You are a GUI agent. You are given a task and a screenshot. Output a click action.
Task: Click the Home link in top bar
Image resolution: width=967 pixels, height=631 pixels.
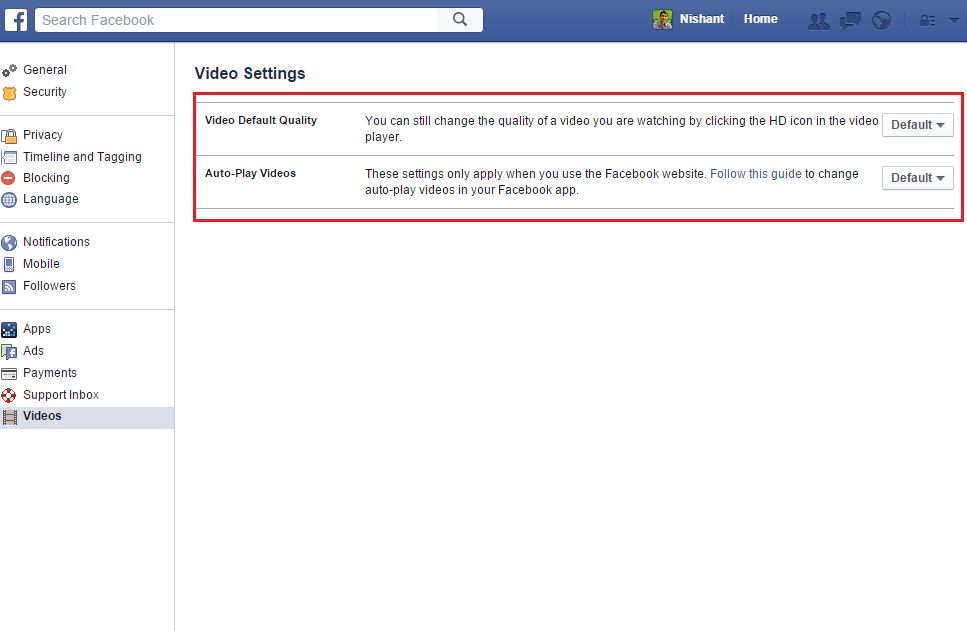pyautogui.click(x=760, y=19)
